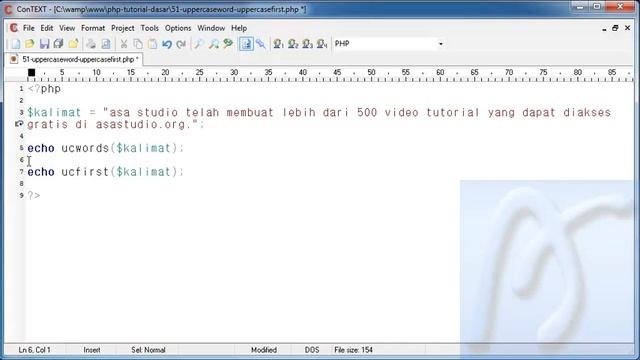Click the ruler mark labeled 40
Screen dimensions: 640x360
(302, 72)
